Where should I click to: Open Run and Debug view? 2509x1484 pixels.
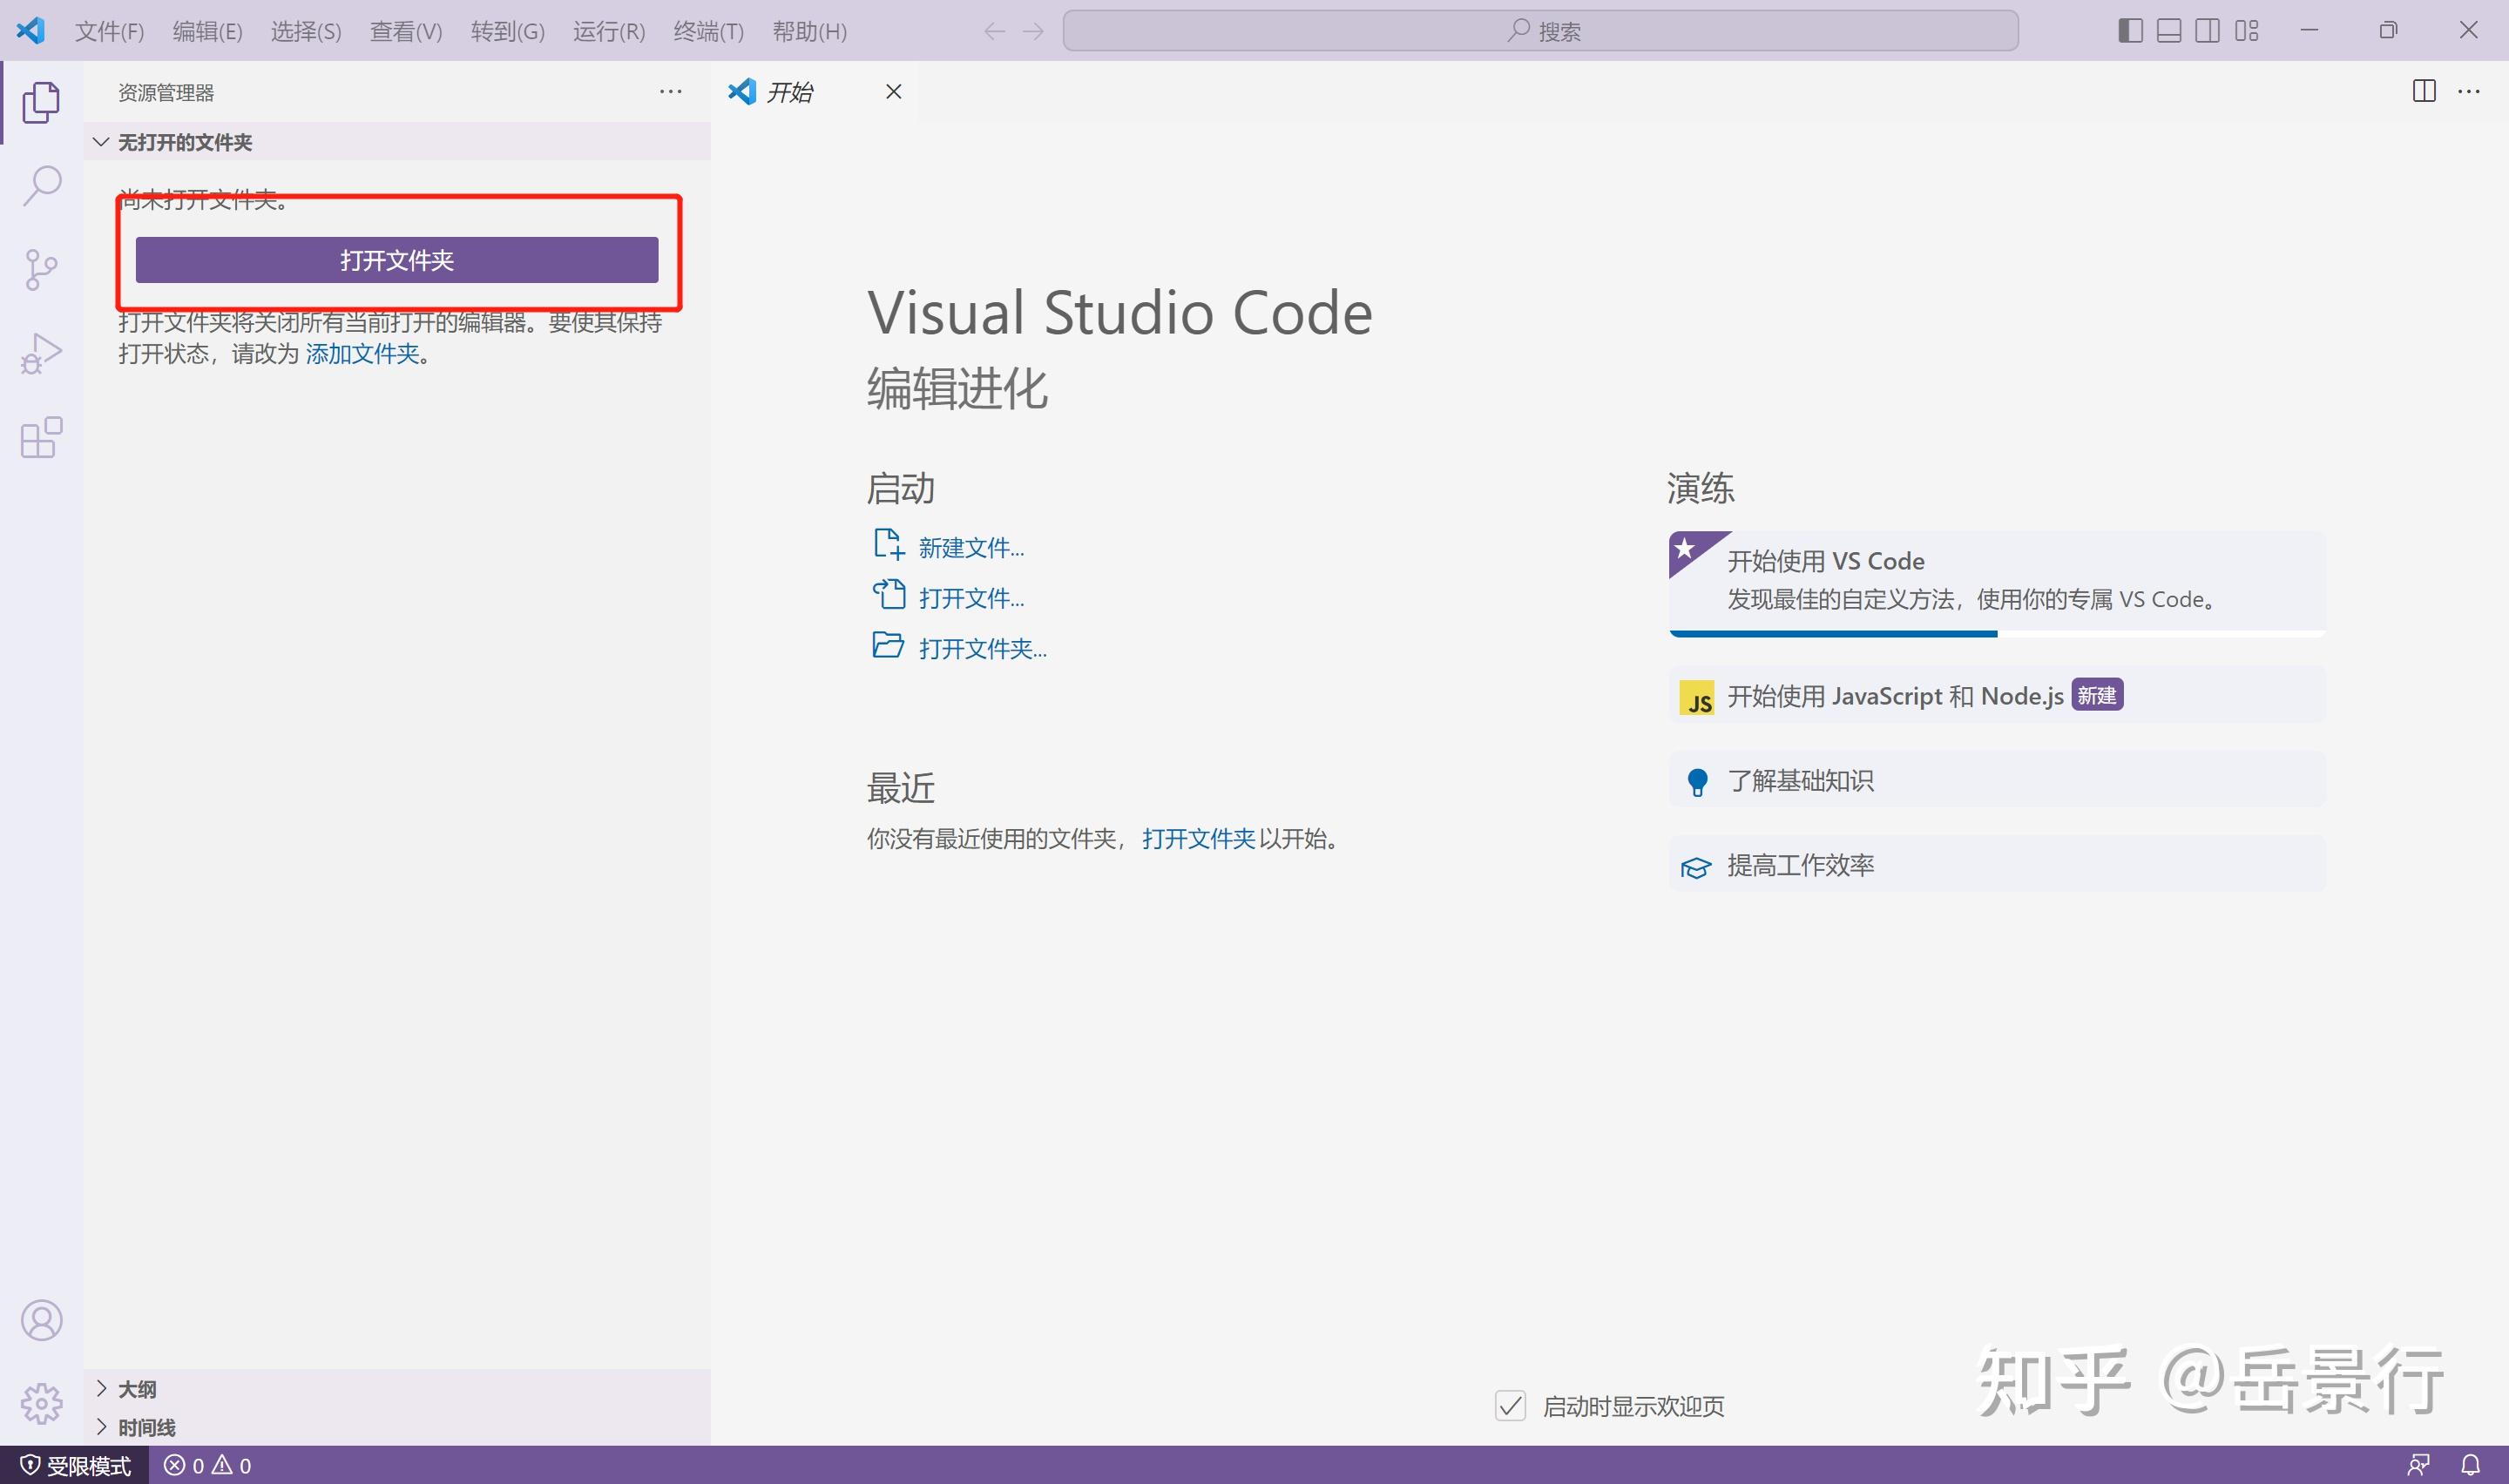[x=40, y=352]
